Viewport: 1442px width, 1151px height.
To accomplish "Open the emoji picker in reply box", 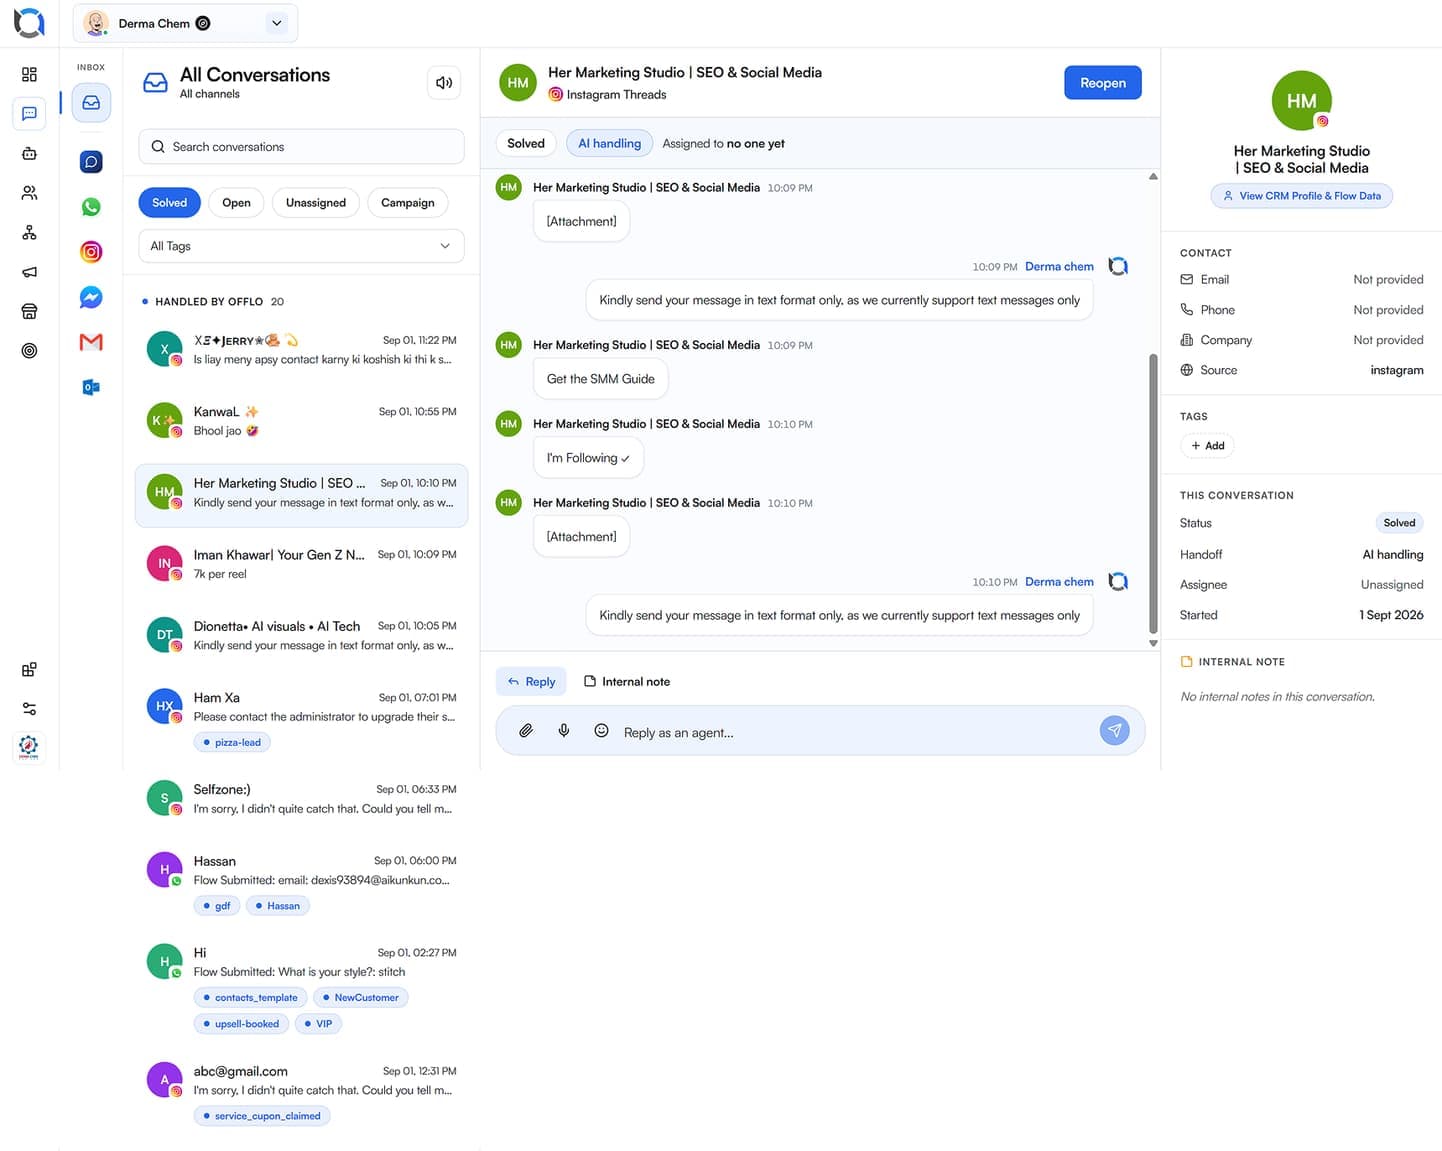I will tap(601, 731).
